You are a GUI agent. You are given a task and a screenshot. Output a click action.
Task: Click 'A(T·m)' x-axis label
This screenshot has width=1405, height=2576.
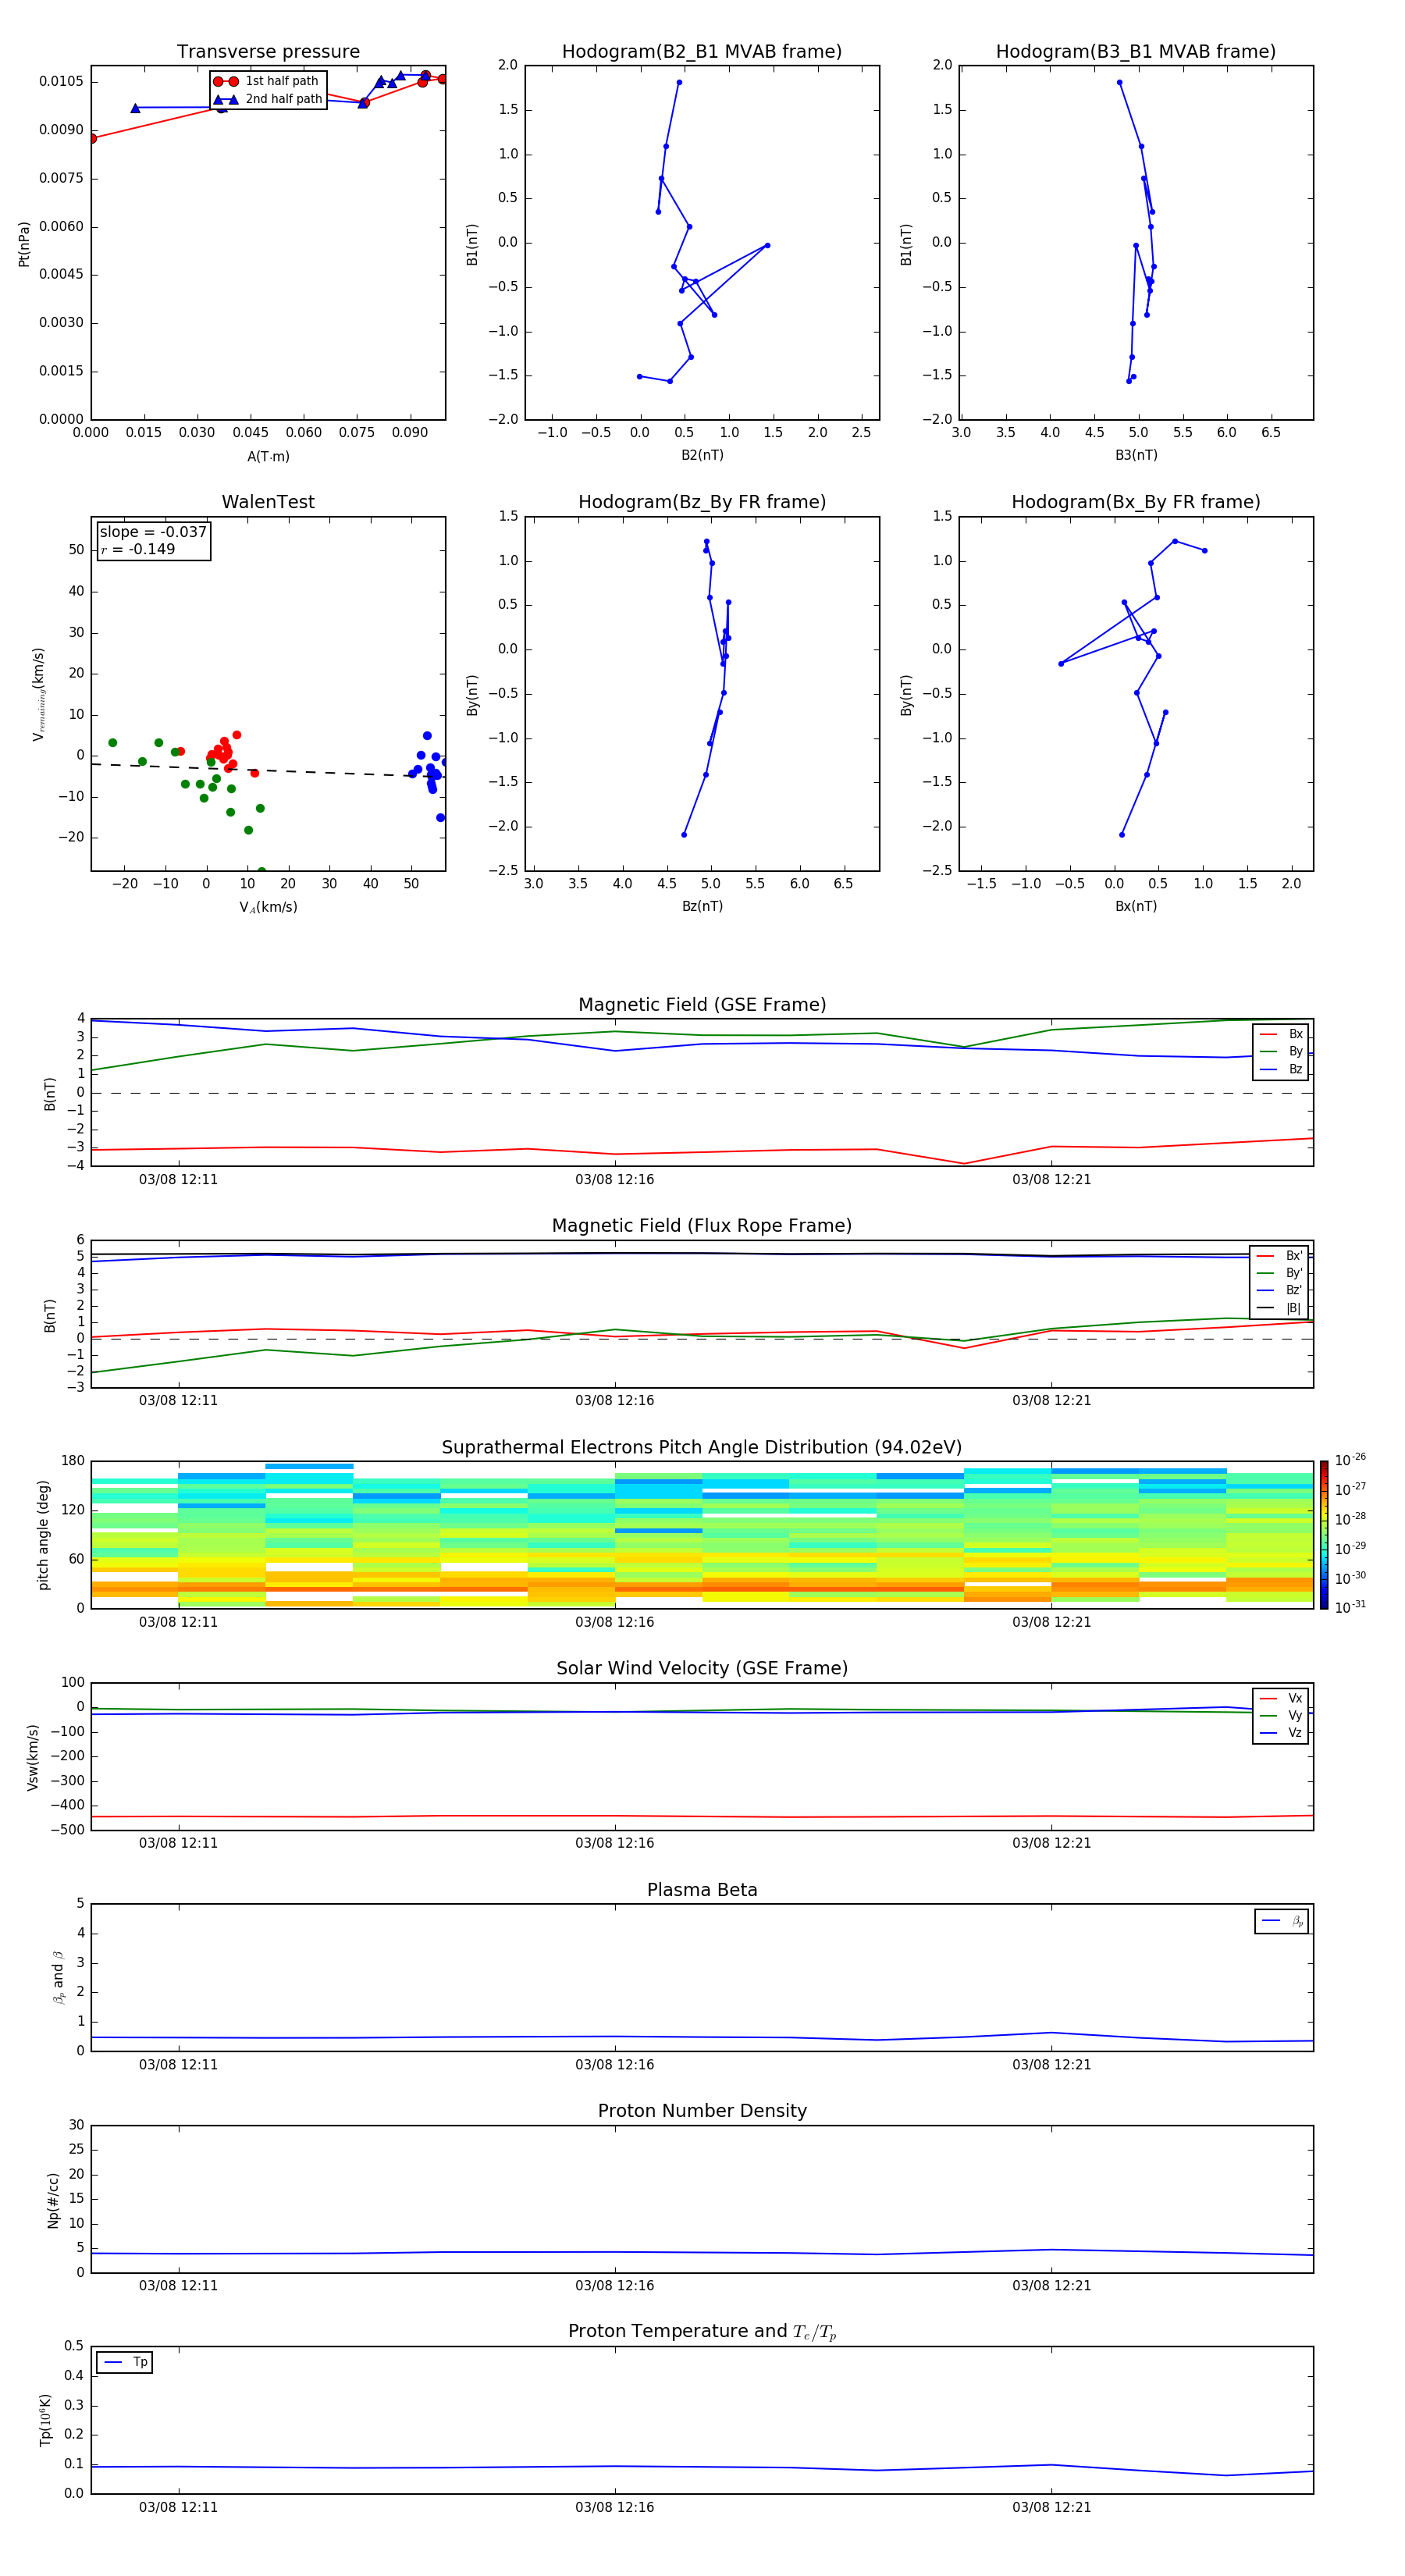268,457
